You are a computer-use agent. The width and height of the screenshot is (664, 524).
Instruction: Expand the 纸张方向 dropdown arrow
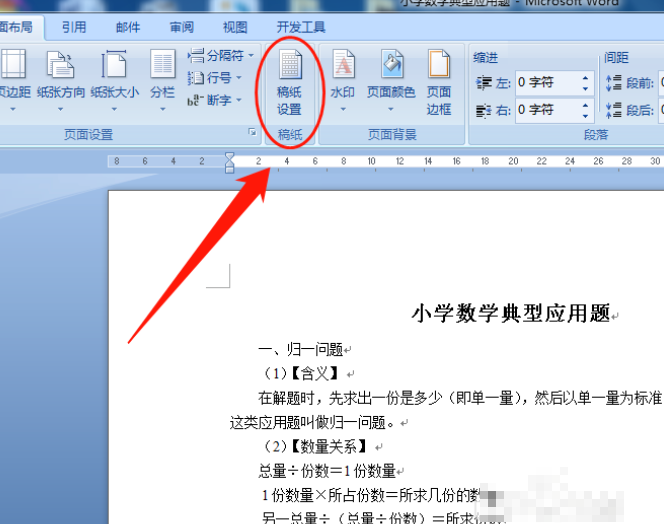pyautogui.click(x=61, y=109)
